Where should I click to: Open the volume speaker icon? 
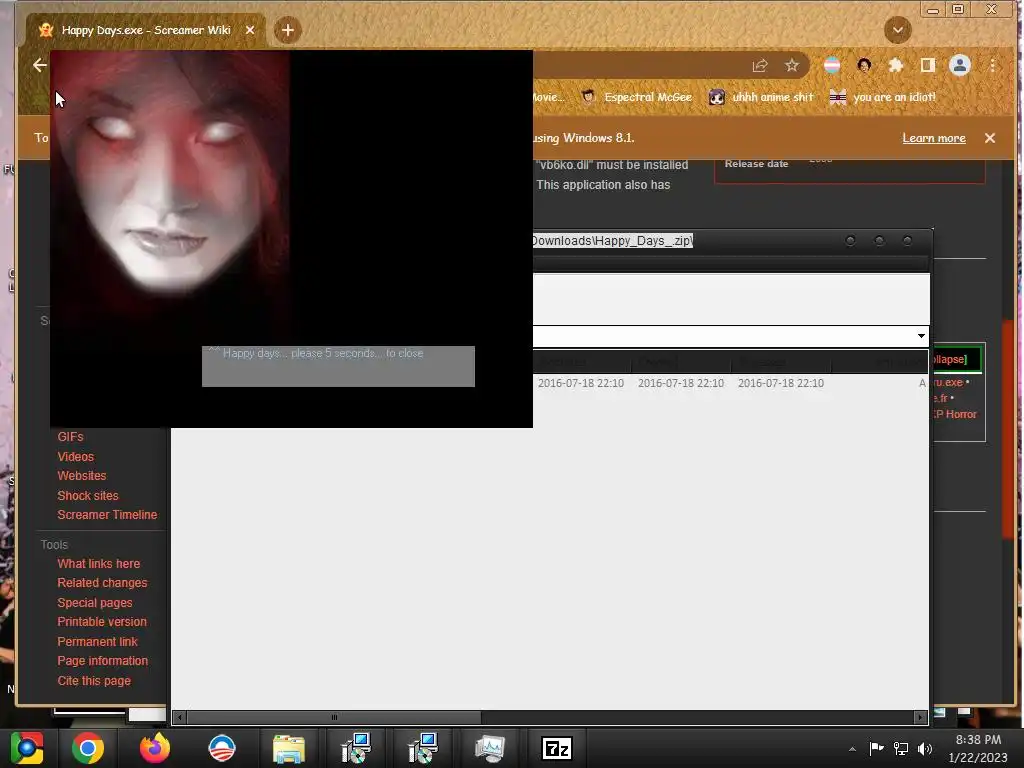[925, 748]
